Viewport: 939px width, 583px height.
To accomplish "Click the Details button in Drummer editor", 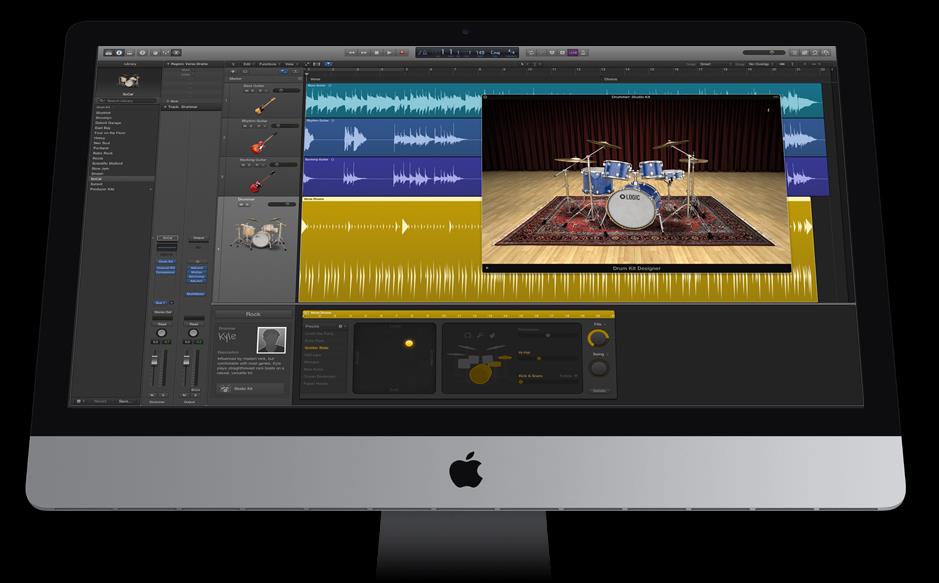I will (x=599, y=391).
